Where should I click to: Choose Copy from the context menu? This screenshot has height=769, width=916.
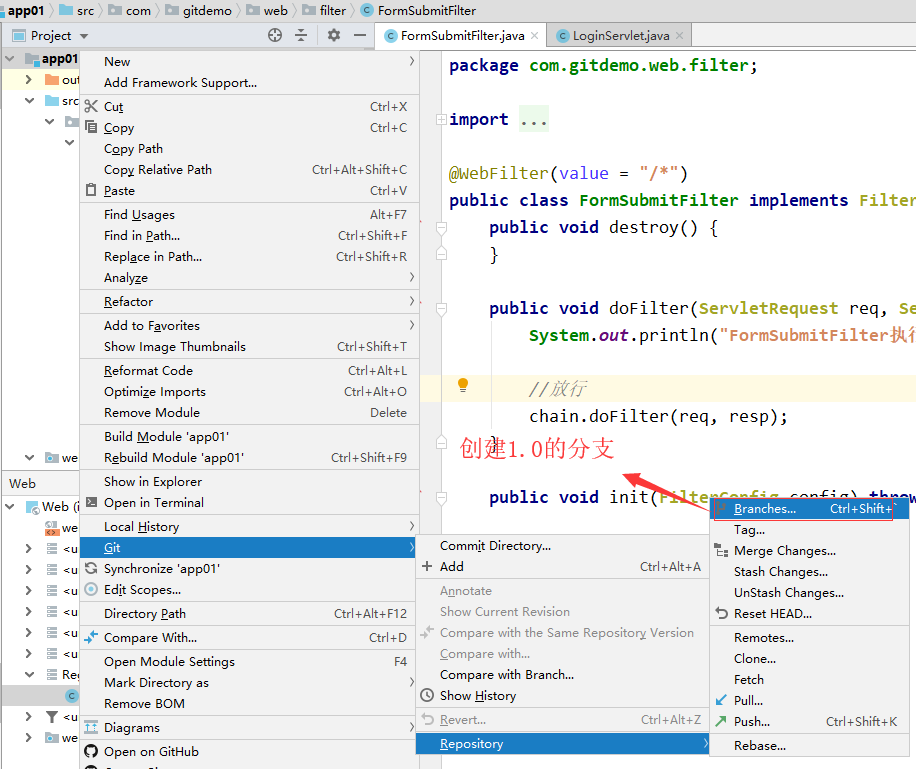click(x=249, y=127)
